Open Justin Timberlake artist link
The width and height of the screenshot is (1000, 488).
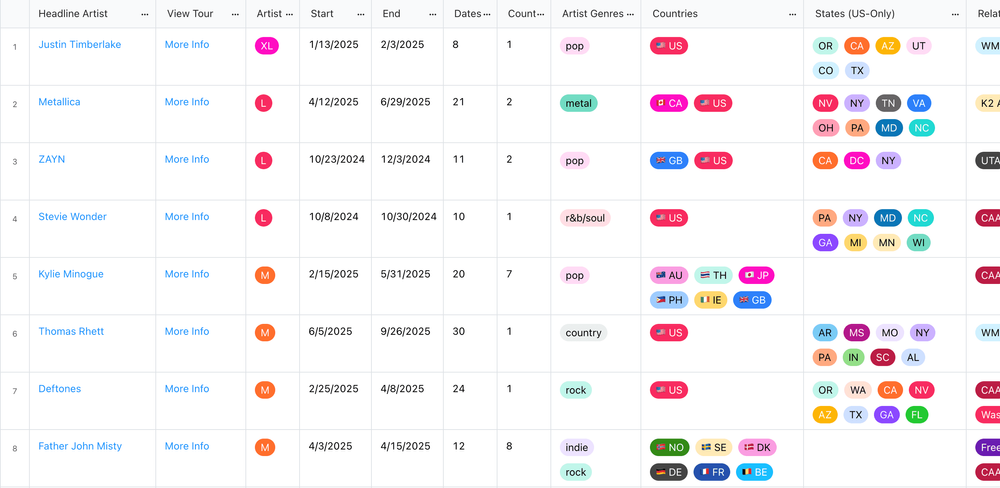(x=80, y=45)
